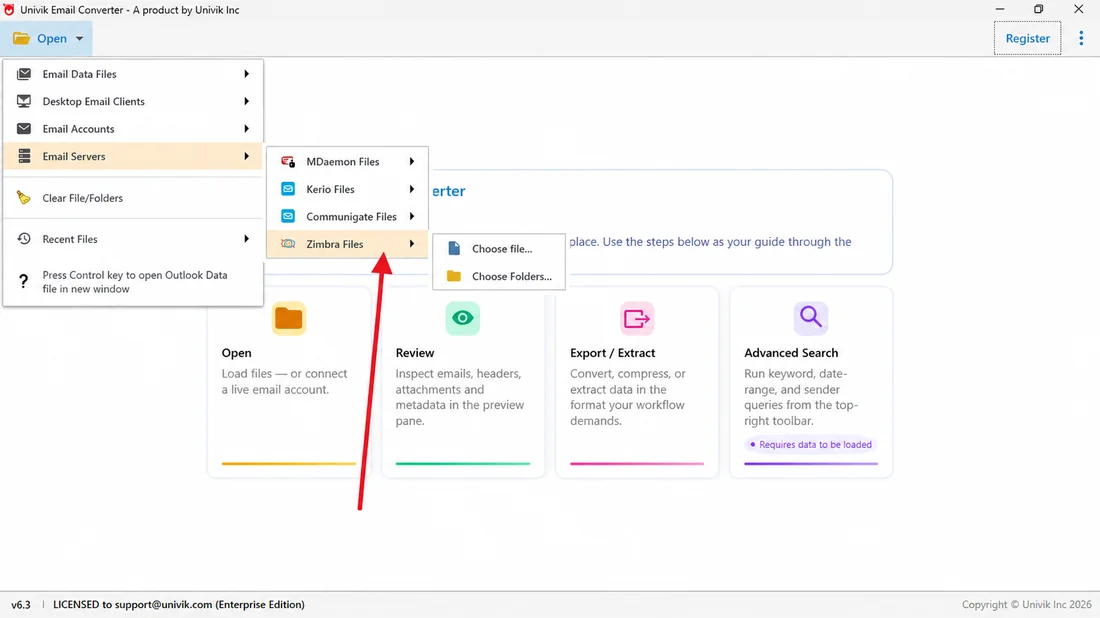Restore down the application window
This screenshot has width=1100, height=618.
(1038, 9)
